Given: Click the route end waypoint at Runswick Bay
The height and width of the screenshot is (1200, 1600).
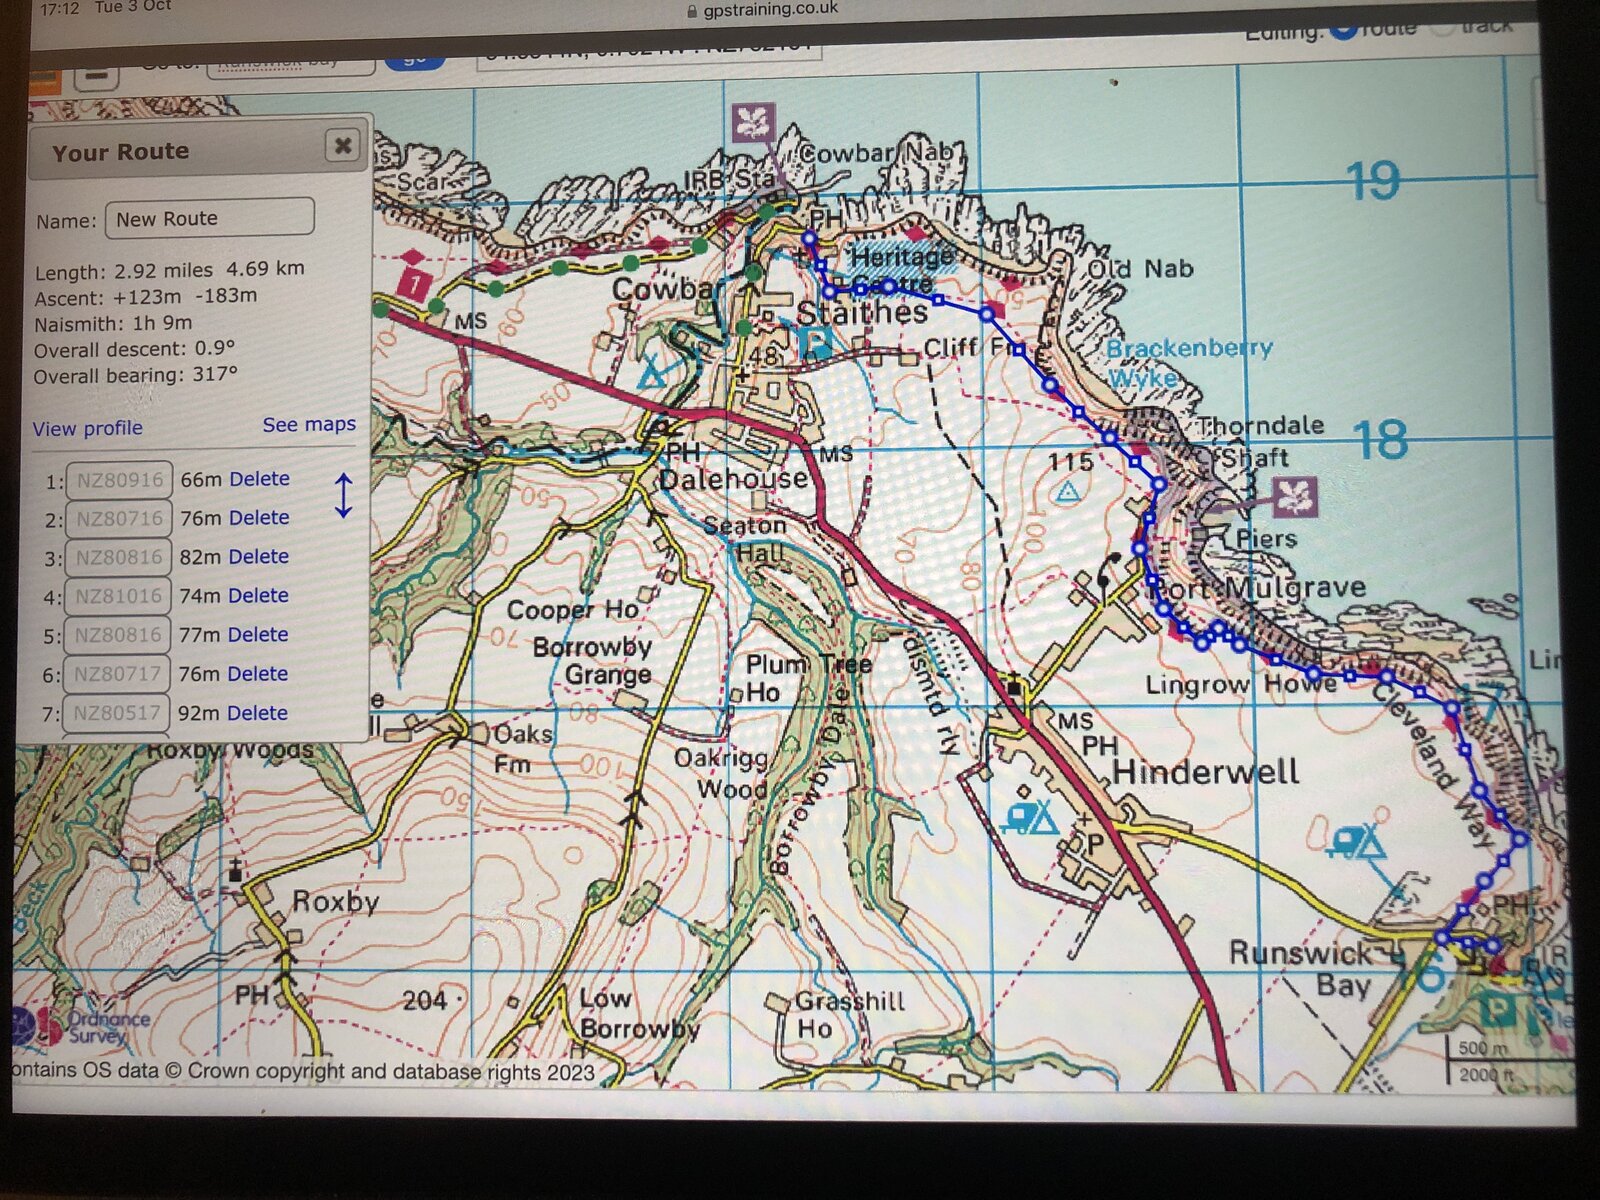Looking at the screenshot, I should coord(1493,945).
